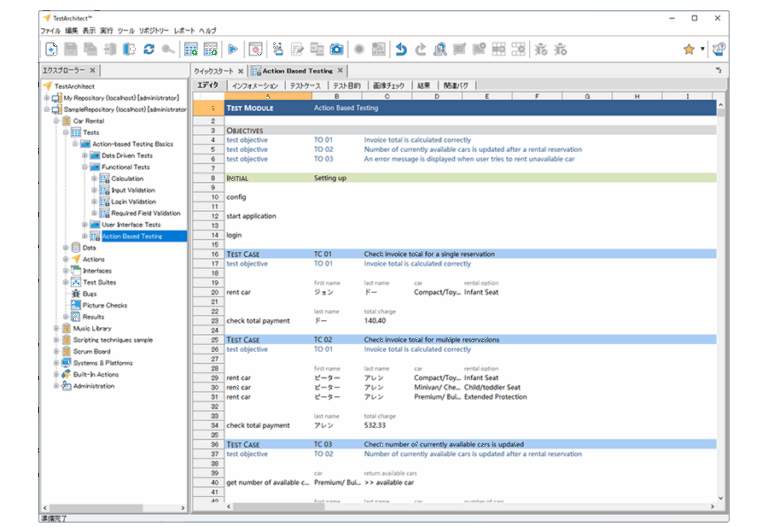Expand the Actions node in tree
768x532 pixels.
[66, 259]
